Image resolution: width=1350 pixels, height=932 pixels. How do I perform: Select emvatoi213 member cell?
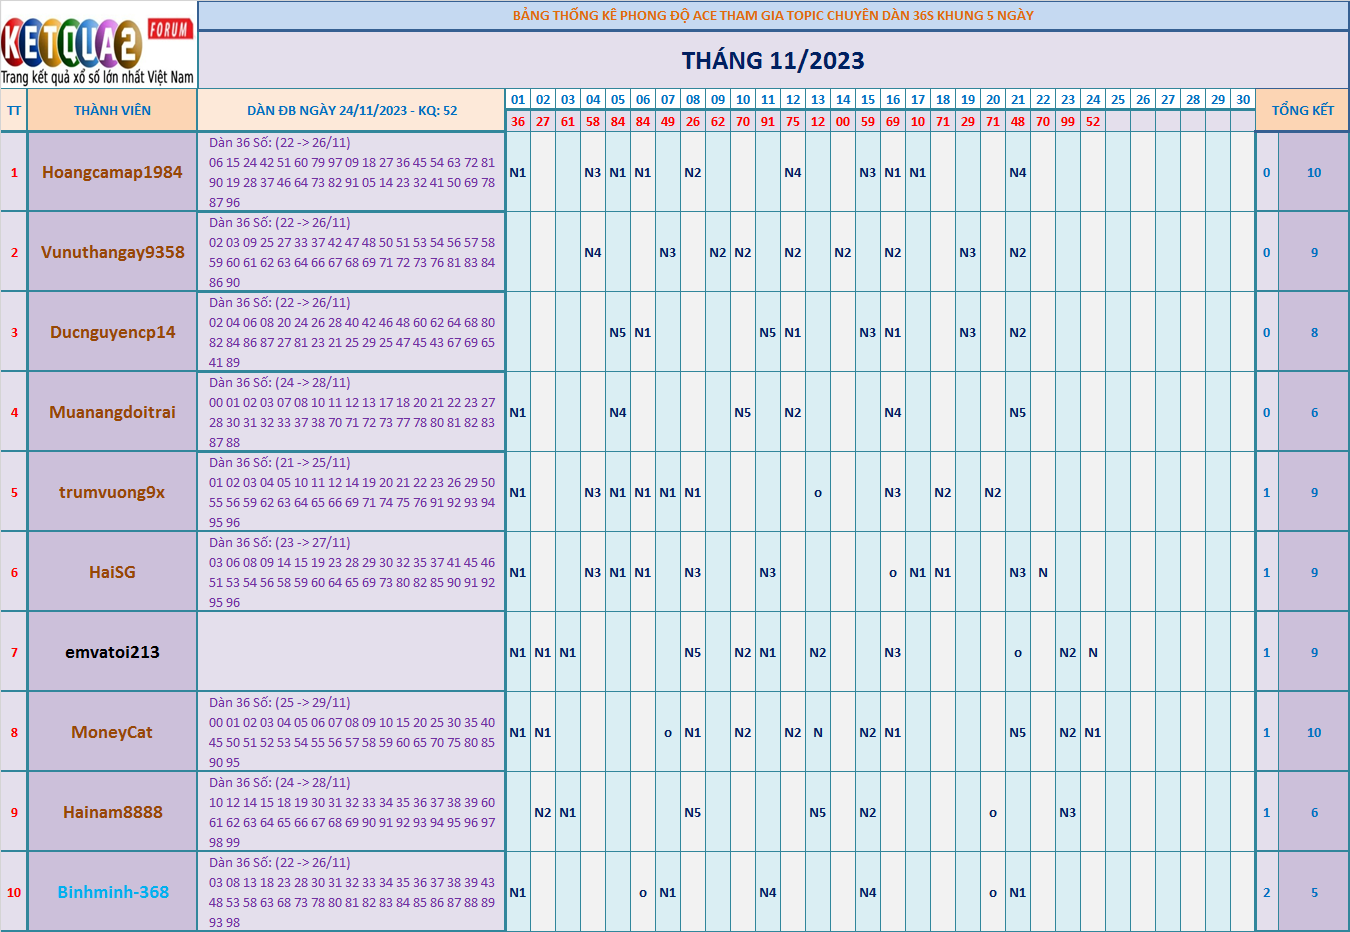click(x=112, y=652)
